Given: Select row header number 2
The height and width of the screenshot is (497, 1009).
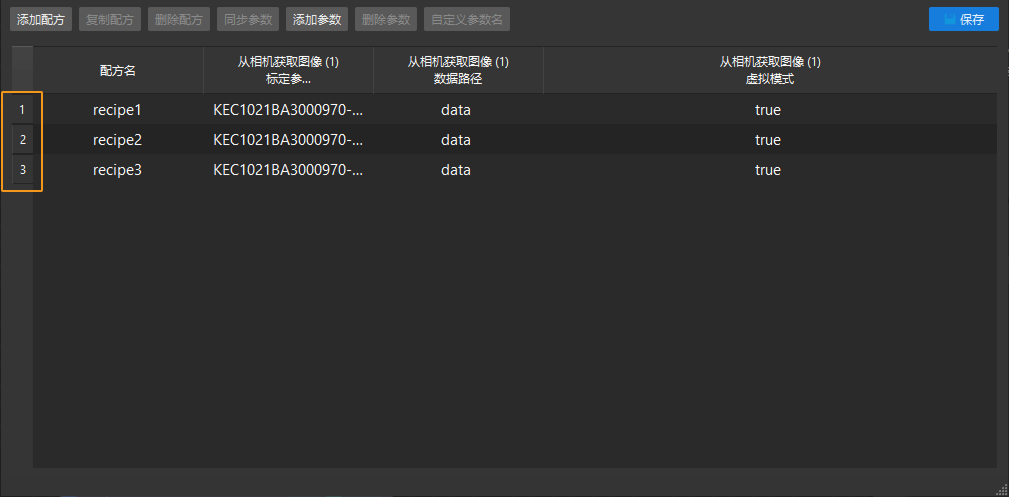Looking at the screenshot, I should pos(23,140).
